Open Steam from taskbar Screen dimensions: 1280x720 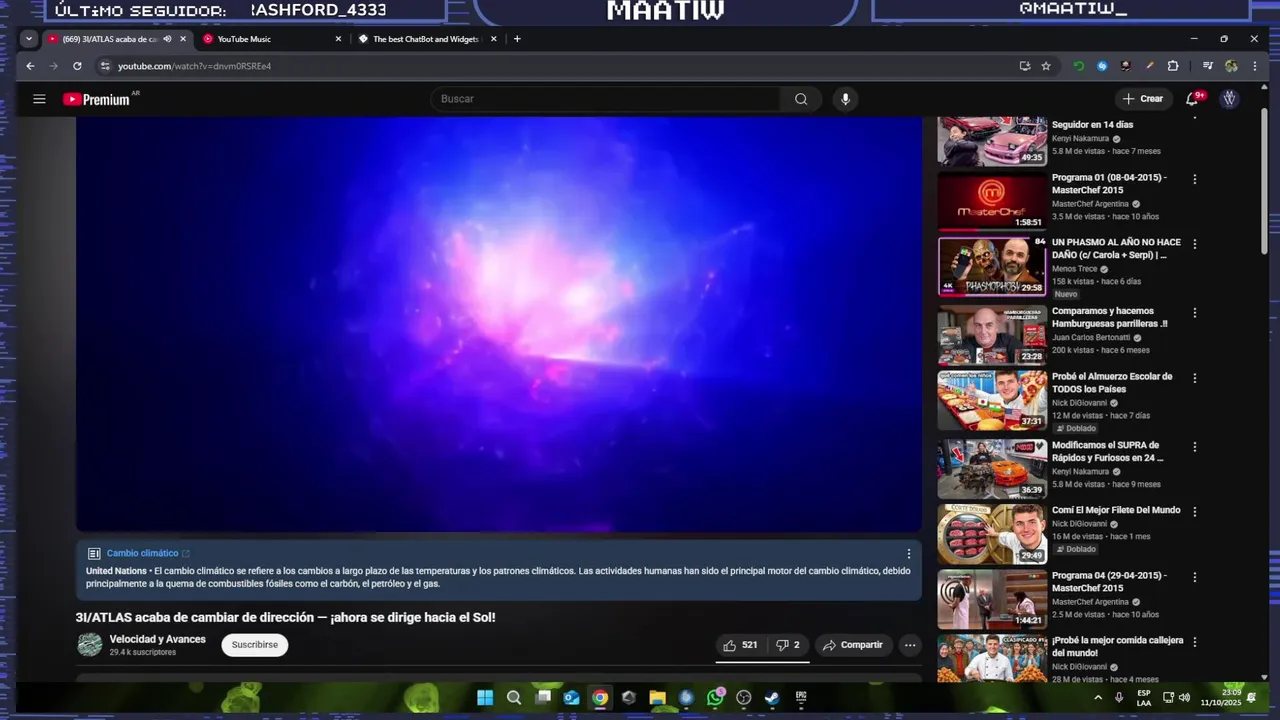click(772, 698)
